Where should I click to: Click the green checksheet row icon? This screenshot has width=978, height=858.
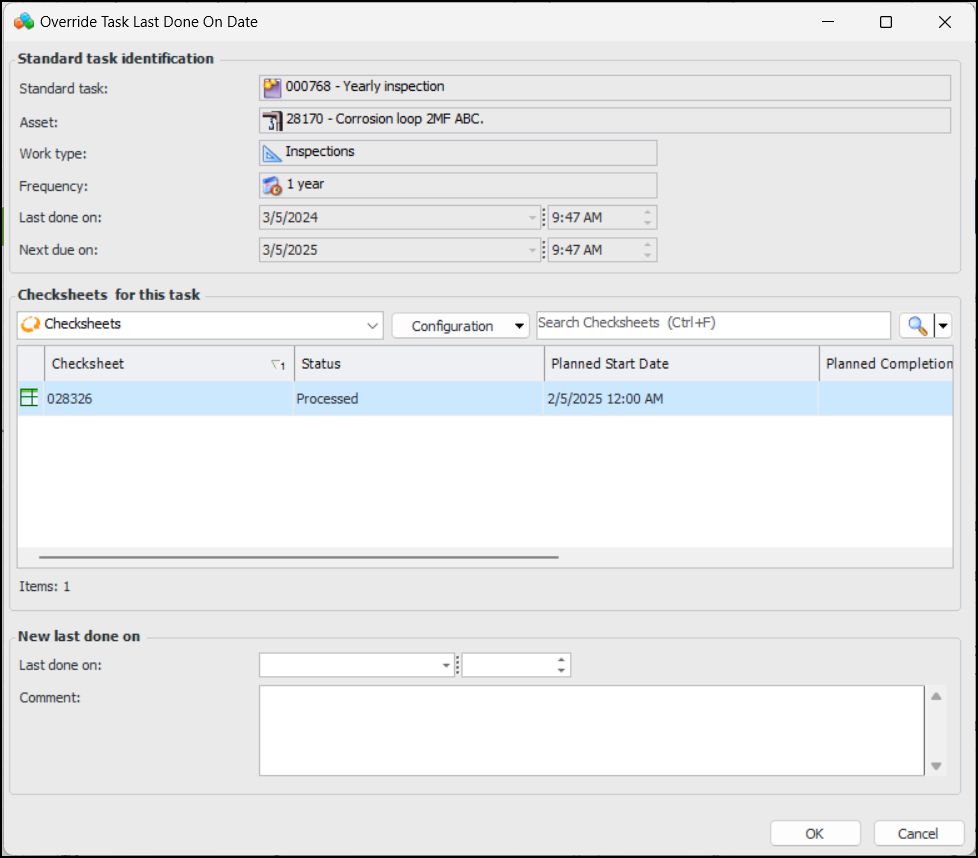30,398
